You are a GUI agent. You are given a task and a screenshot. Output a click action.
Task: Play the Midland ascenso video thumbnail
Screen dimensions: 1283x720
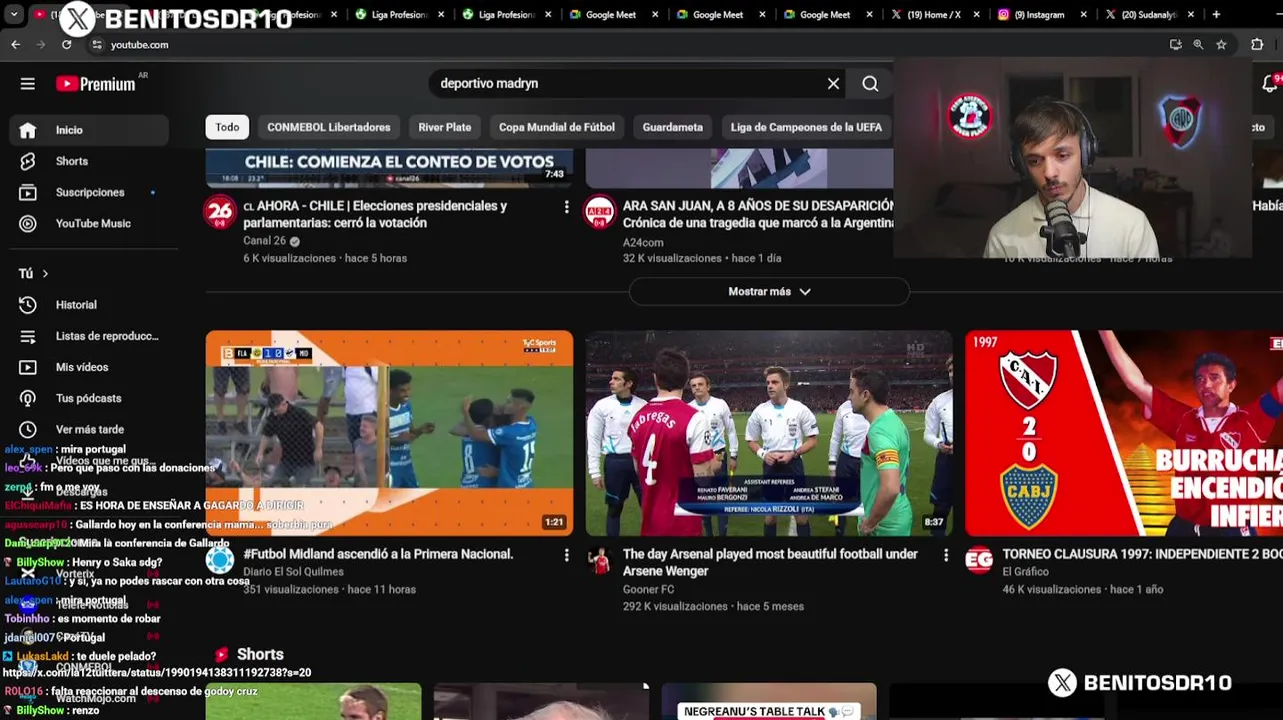click(x=389, y=433)
